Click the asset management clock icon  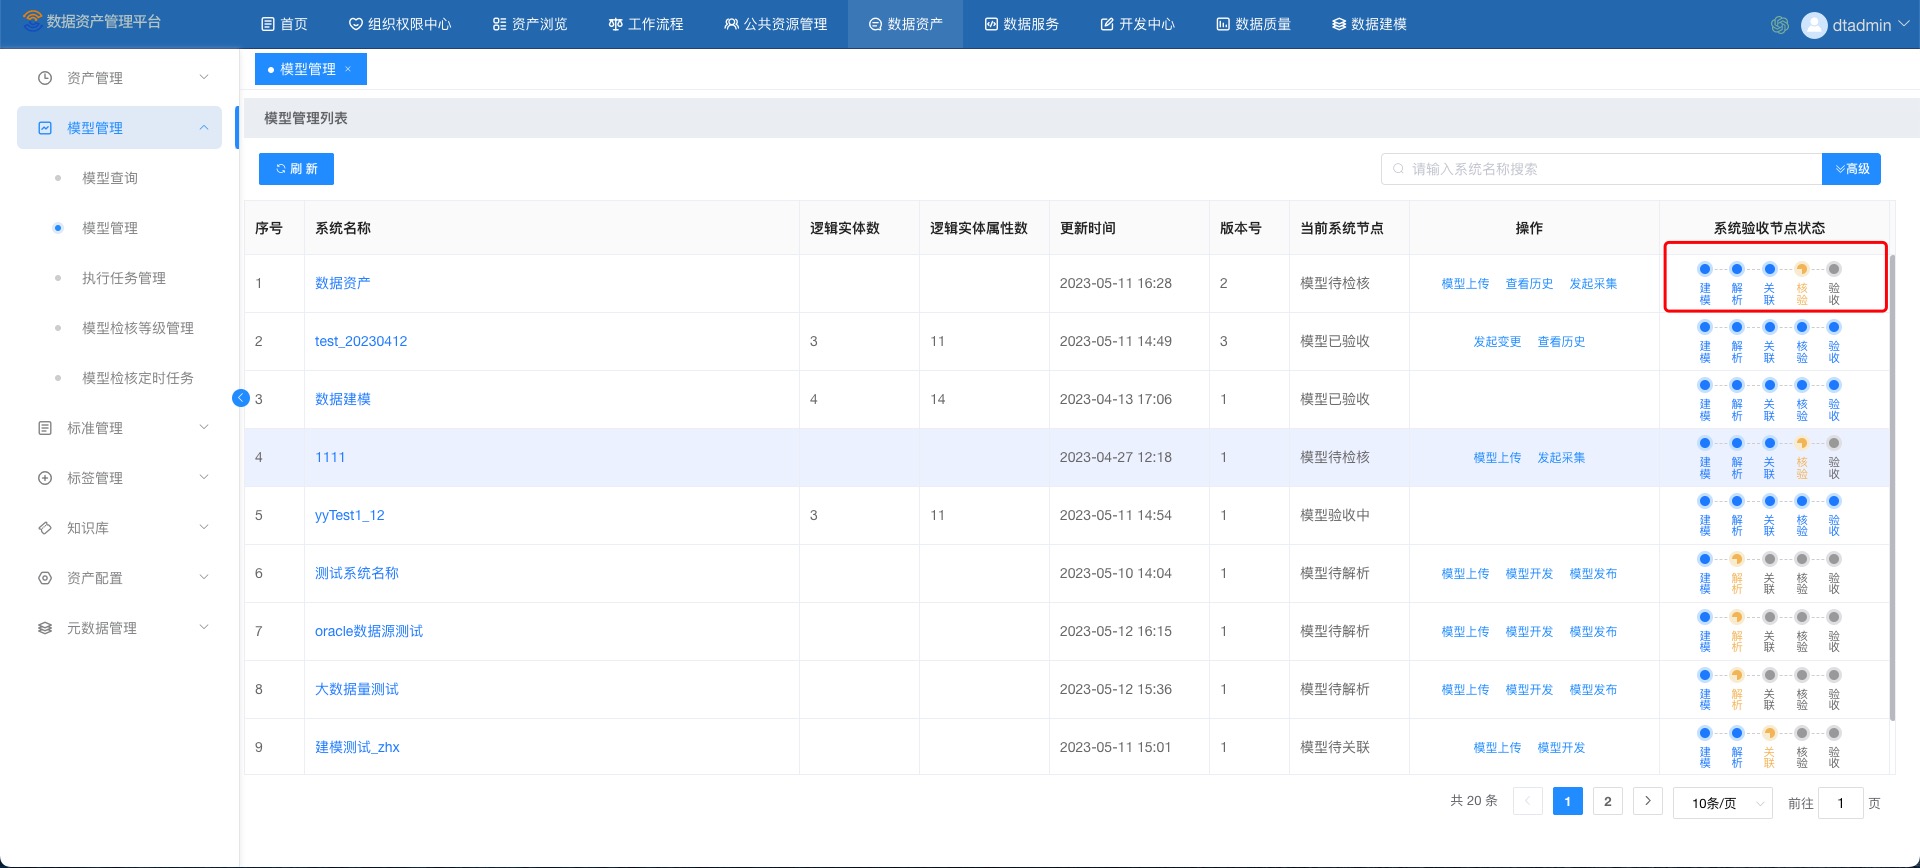[x=45, y=78]
